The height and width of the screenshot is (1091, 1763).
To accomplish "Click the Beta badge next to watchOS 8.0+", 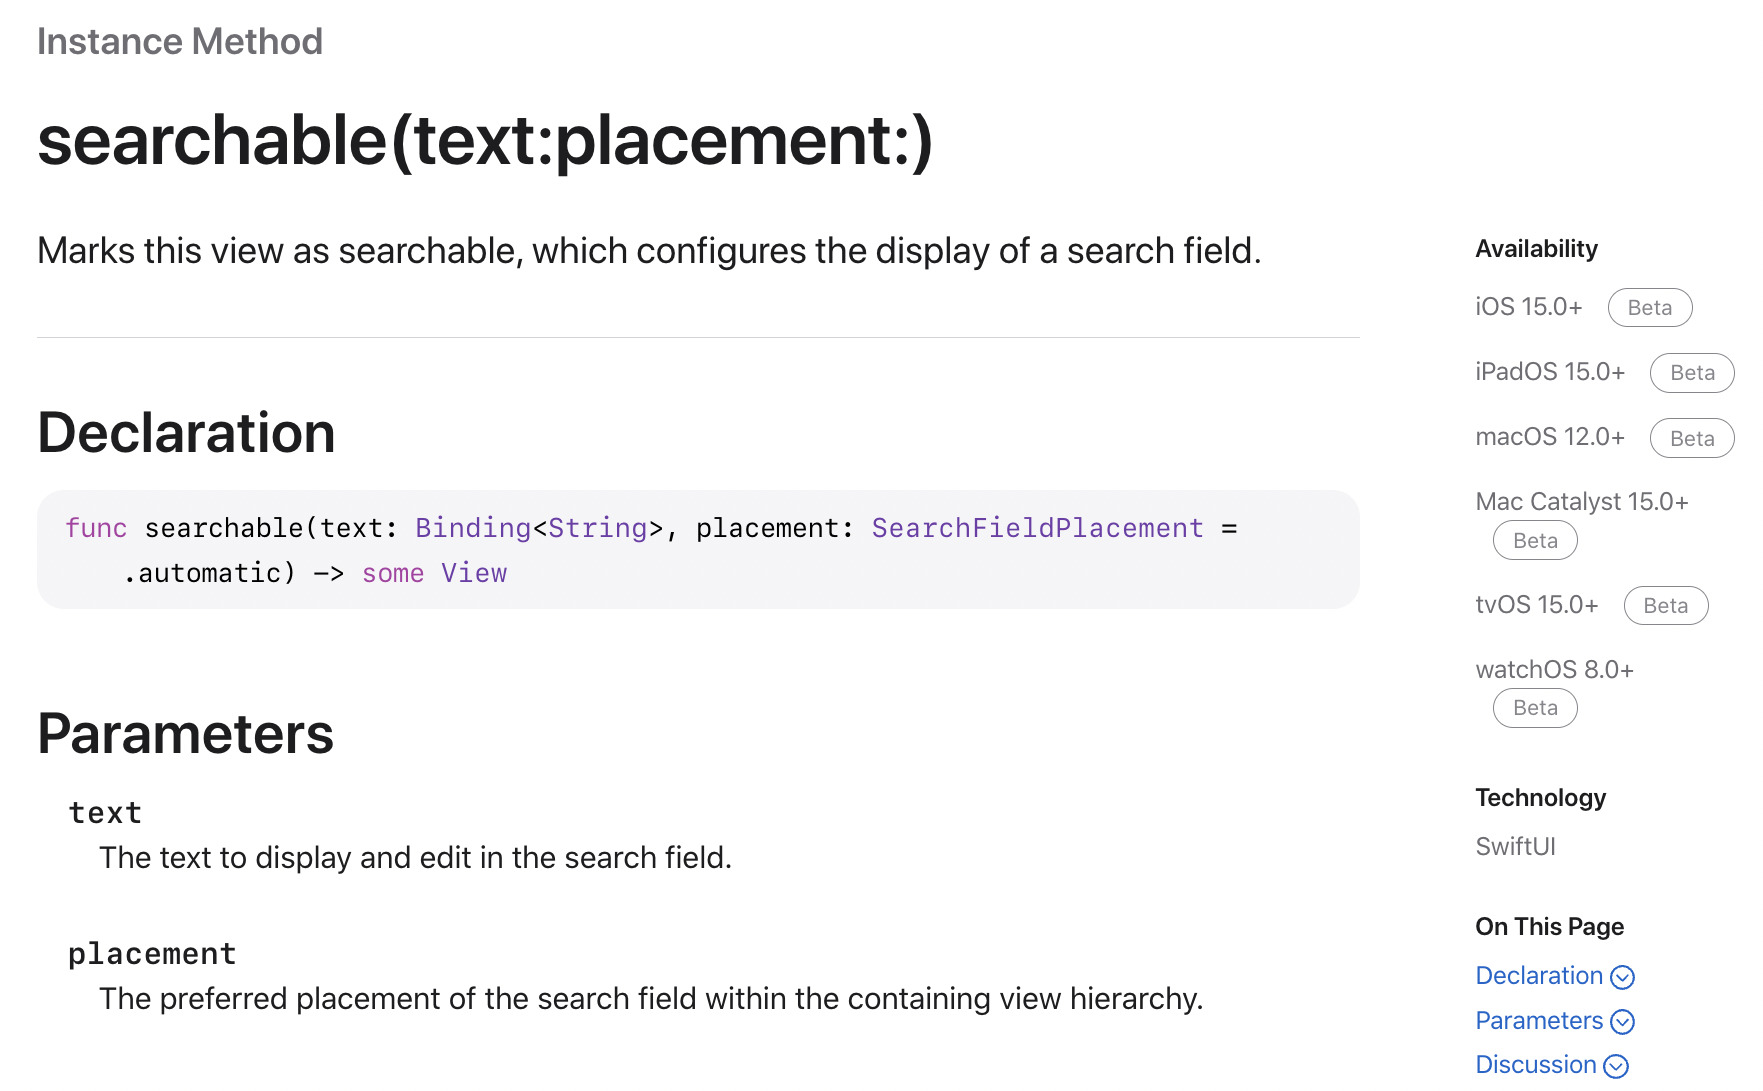I will coord(1534,707).
